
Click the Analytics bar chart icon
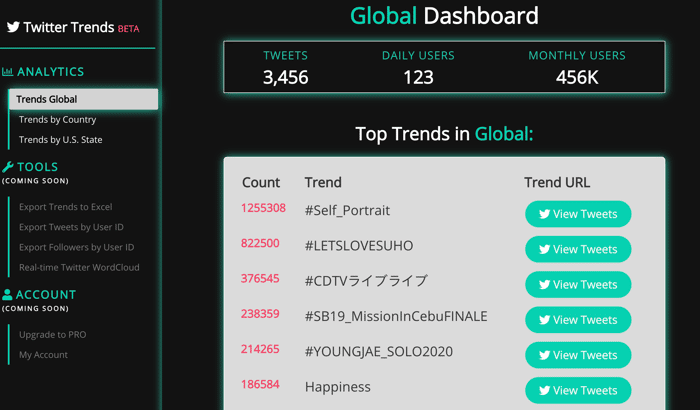point(7,71)
